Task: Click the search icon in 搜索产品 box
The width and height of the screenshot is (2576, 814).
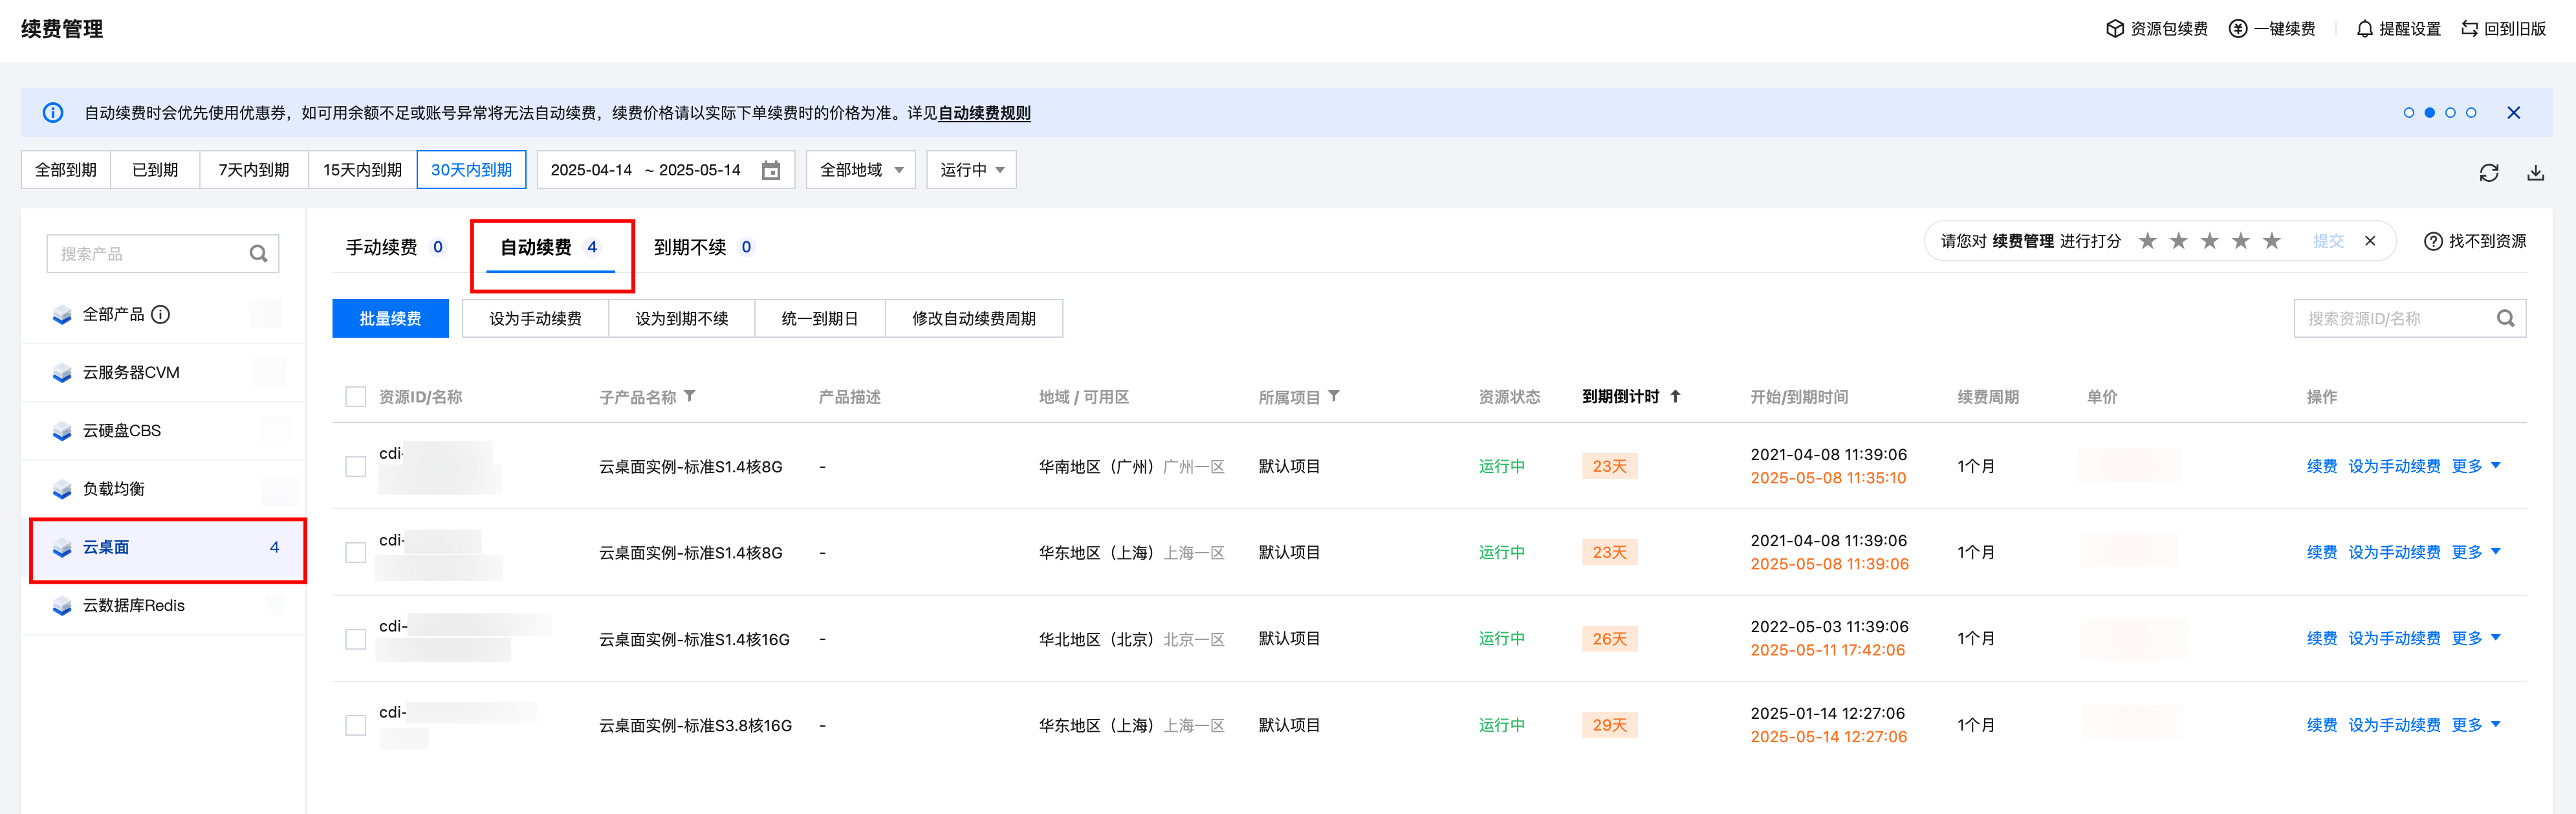Action: pyautogui.click(x=258, y=254)
